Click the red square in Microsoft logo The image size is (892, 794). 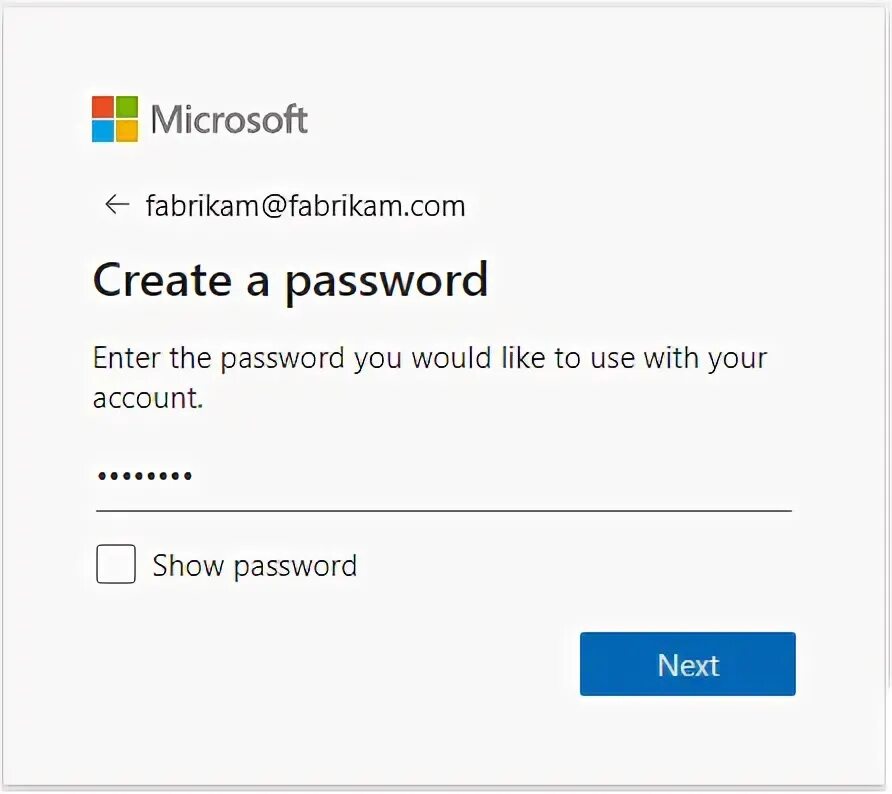[103, 107]
